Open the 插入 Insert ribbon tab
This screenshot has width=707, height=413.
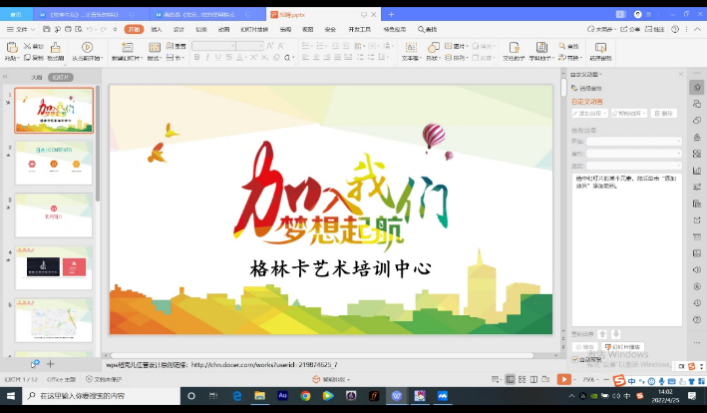tap(156, 29)
